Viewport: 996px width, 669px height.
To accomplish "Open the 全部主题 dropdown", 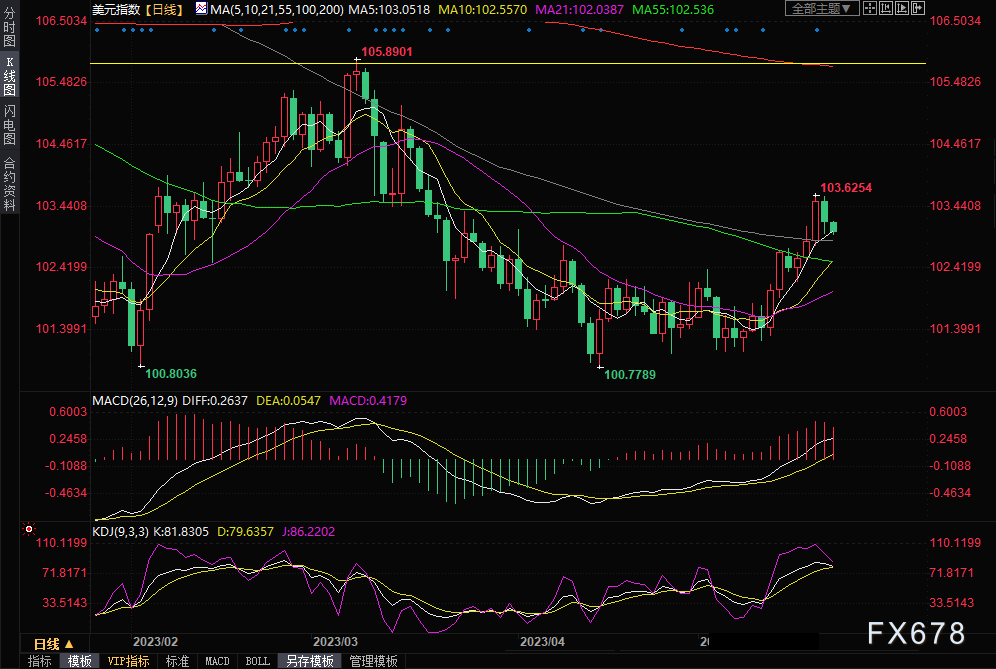I will (x=822, y=8).
